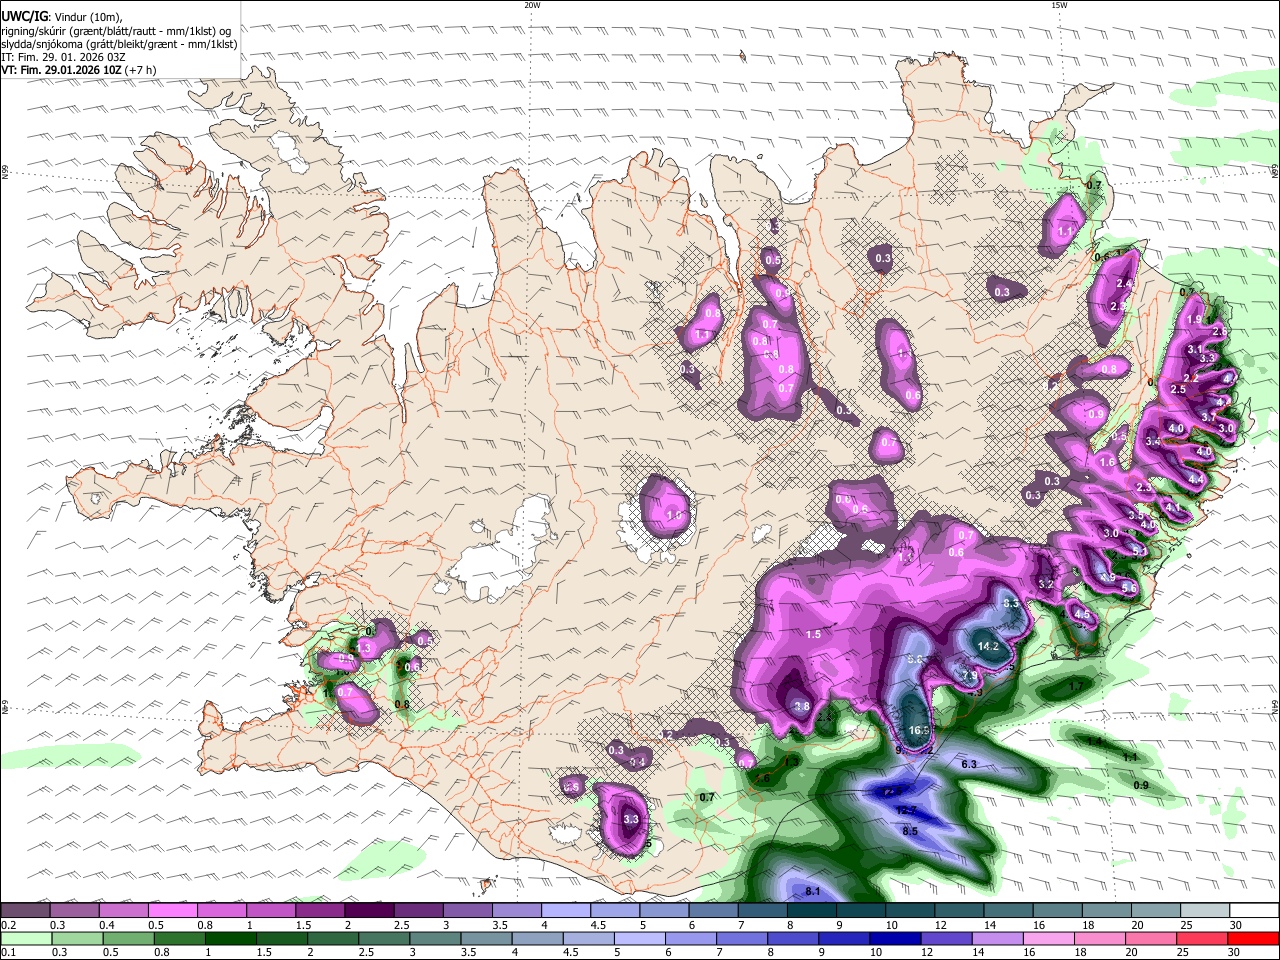
Task: Click the palest green swatch starting the lower legend
Action: click(x=26, y=938)
